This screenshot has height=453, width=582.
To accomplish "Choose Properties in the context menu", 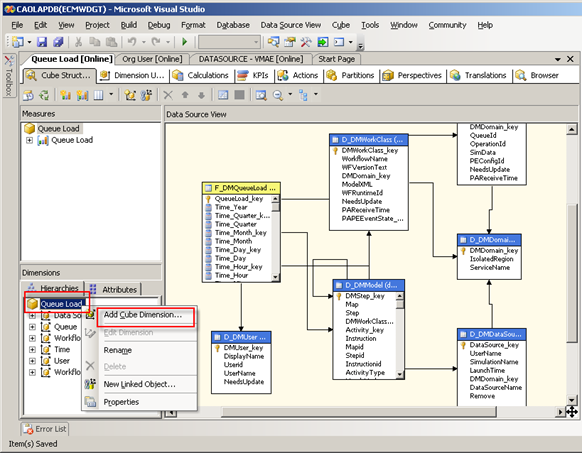I will point(121,402).
